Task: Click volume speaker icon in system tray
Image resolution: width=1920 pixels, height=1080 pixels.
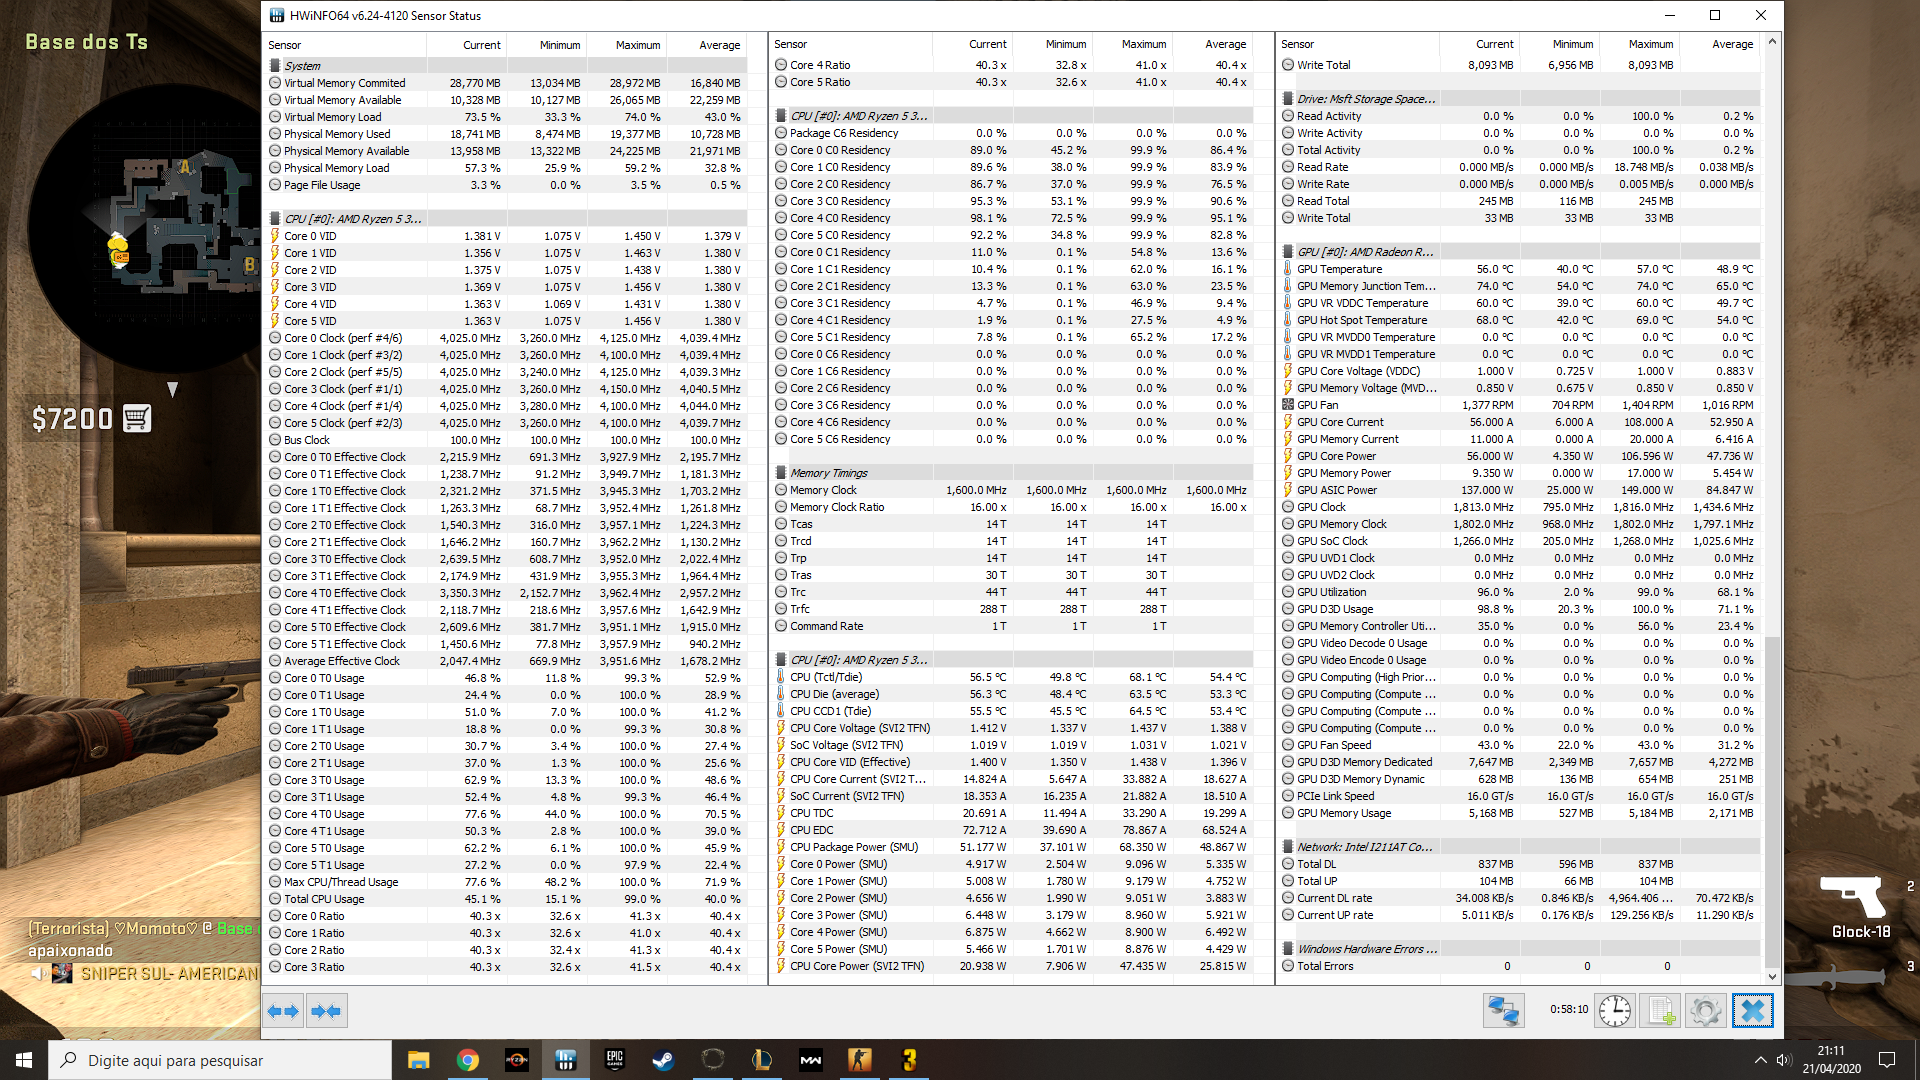Action: point(1784,1060)
